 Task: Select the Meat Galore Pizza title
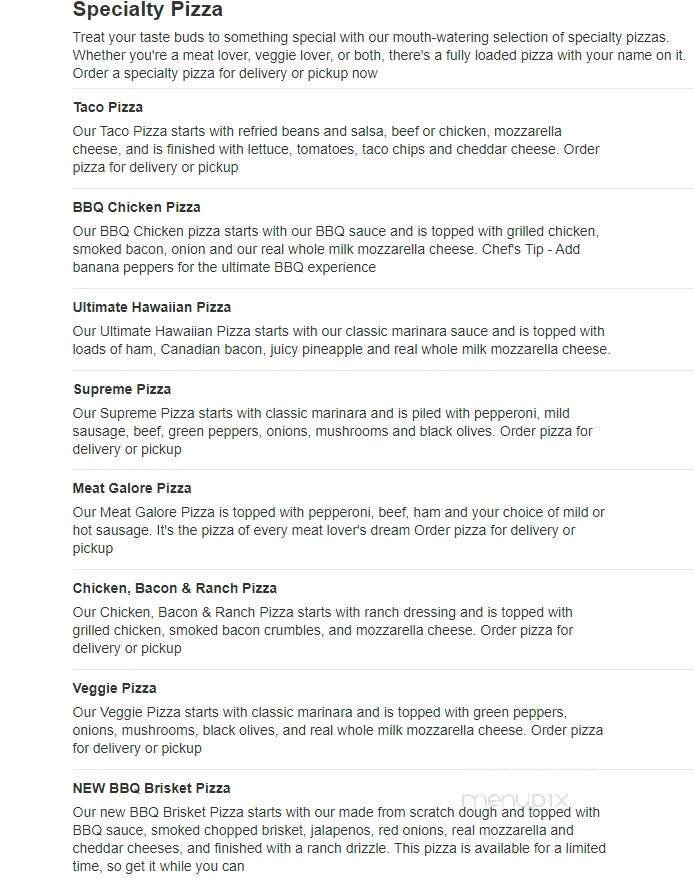(x=132, y=488)
